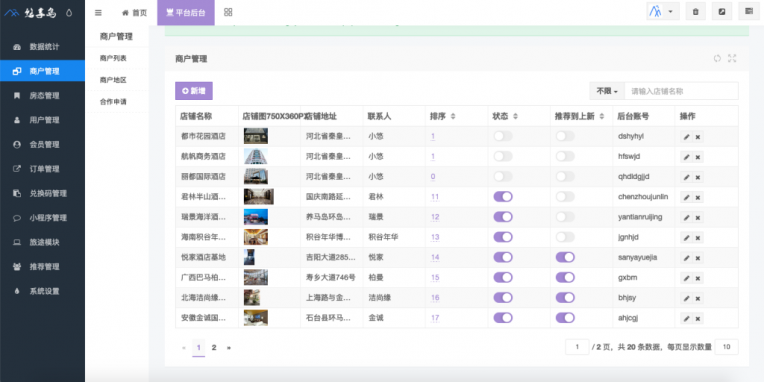The width and height of the screenshot is (764, 382).
Task: Open the rightmost panel icon in top bar
Action: tap(749, 12)
